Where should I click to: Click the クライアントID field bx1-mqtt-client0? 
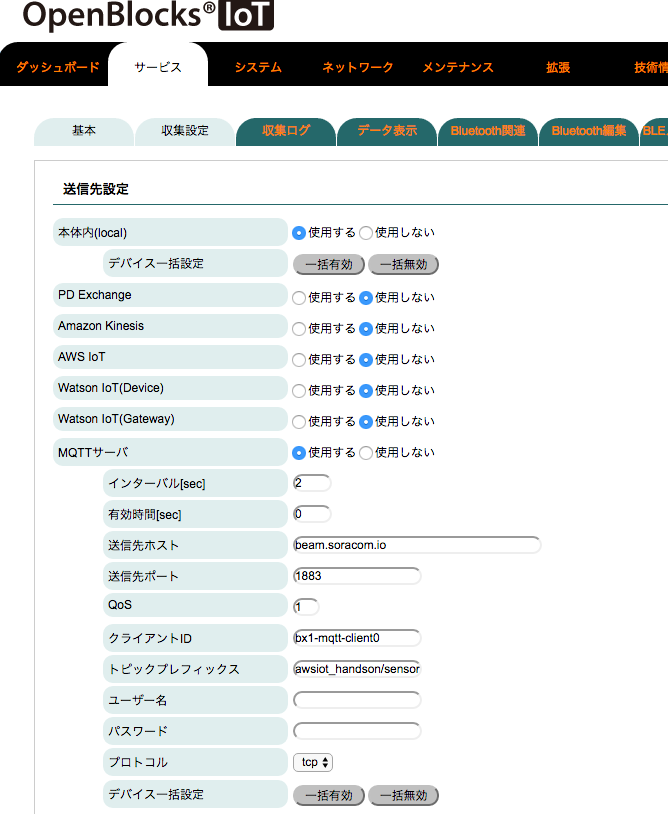pyautogui.click(x=357, y=638)
